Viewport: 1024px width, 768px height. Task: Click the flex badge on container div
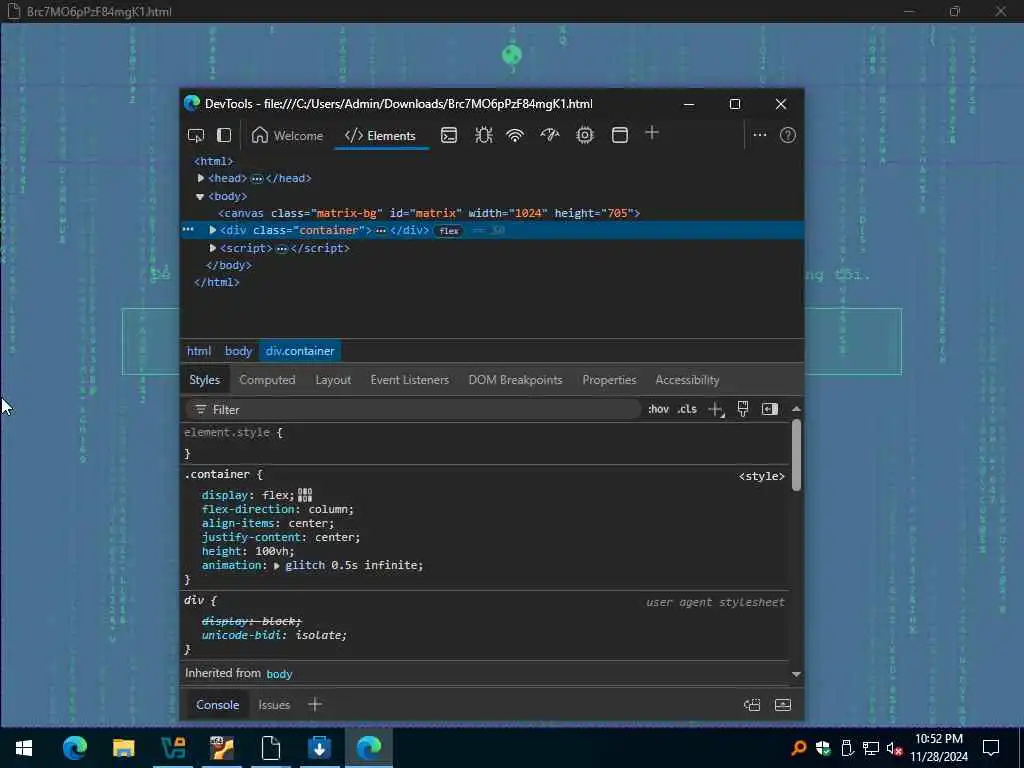click(449, 231)
